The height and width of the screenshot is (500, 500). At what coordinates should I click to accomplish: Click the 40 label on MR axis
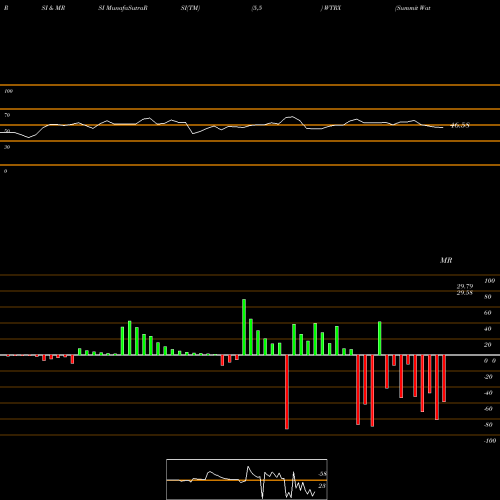[488, 329]
